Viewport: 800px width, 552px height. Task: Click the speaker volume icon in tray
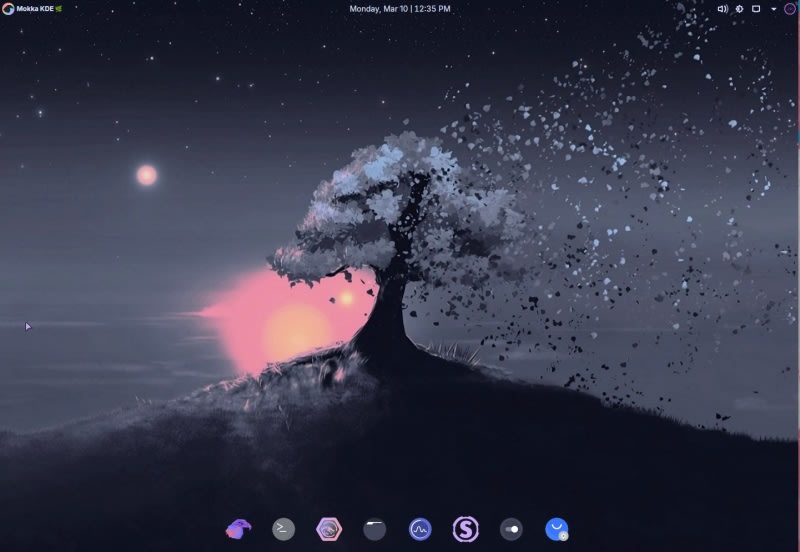click(723, 8)
